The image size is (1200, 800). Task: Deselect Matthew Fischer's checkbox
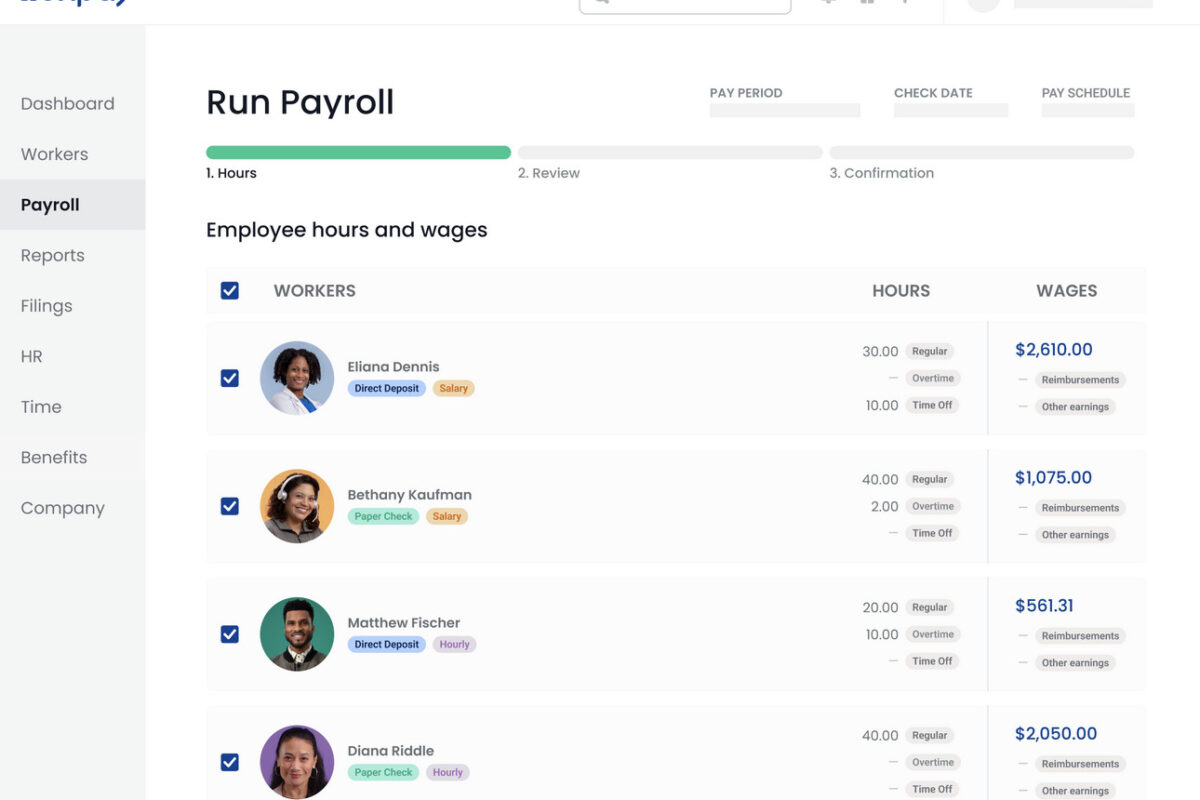click(230, 634)
